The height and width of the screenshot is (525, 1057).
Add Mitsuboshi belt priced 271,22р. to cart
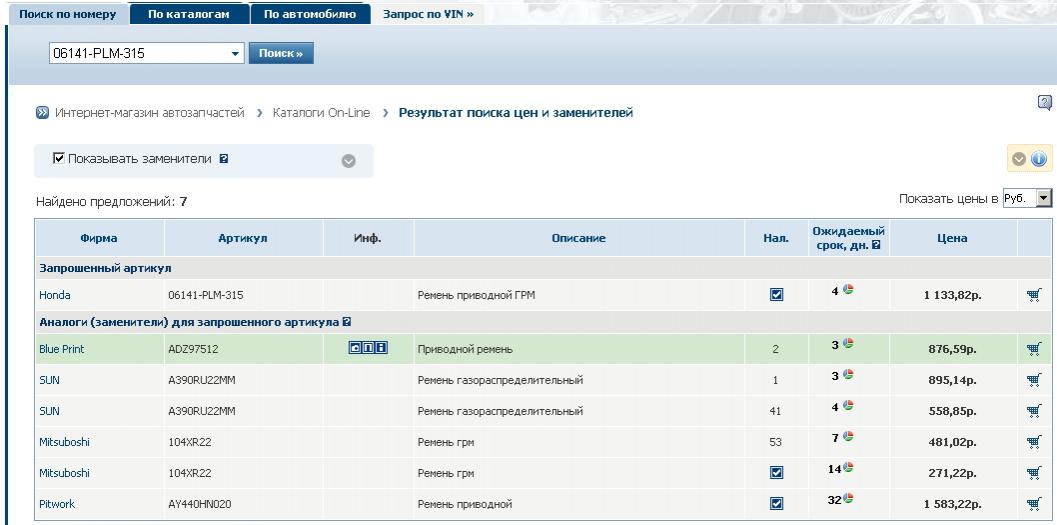[1033, 472]
